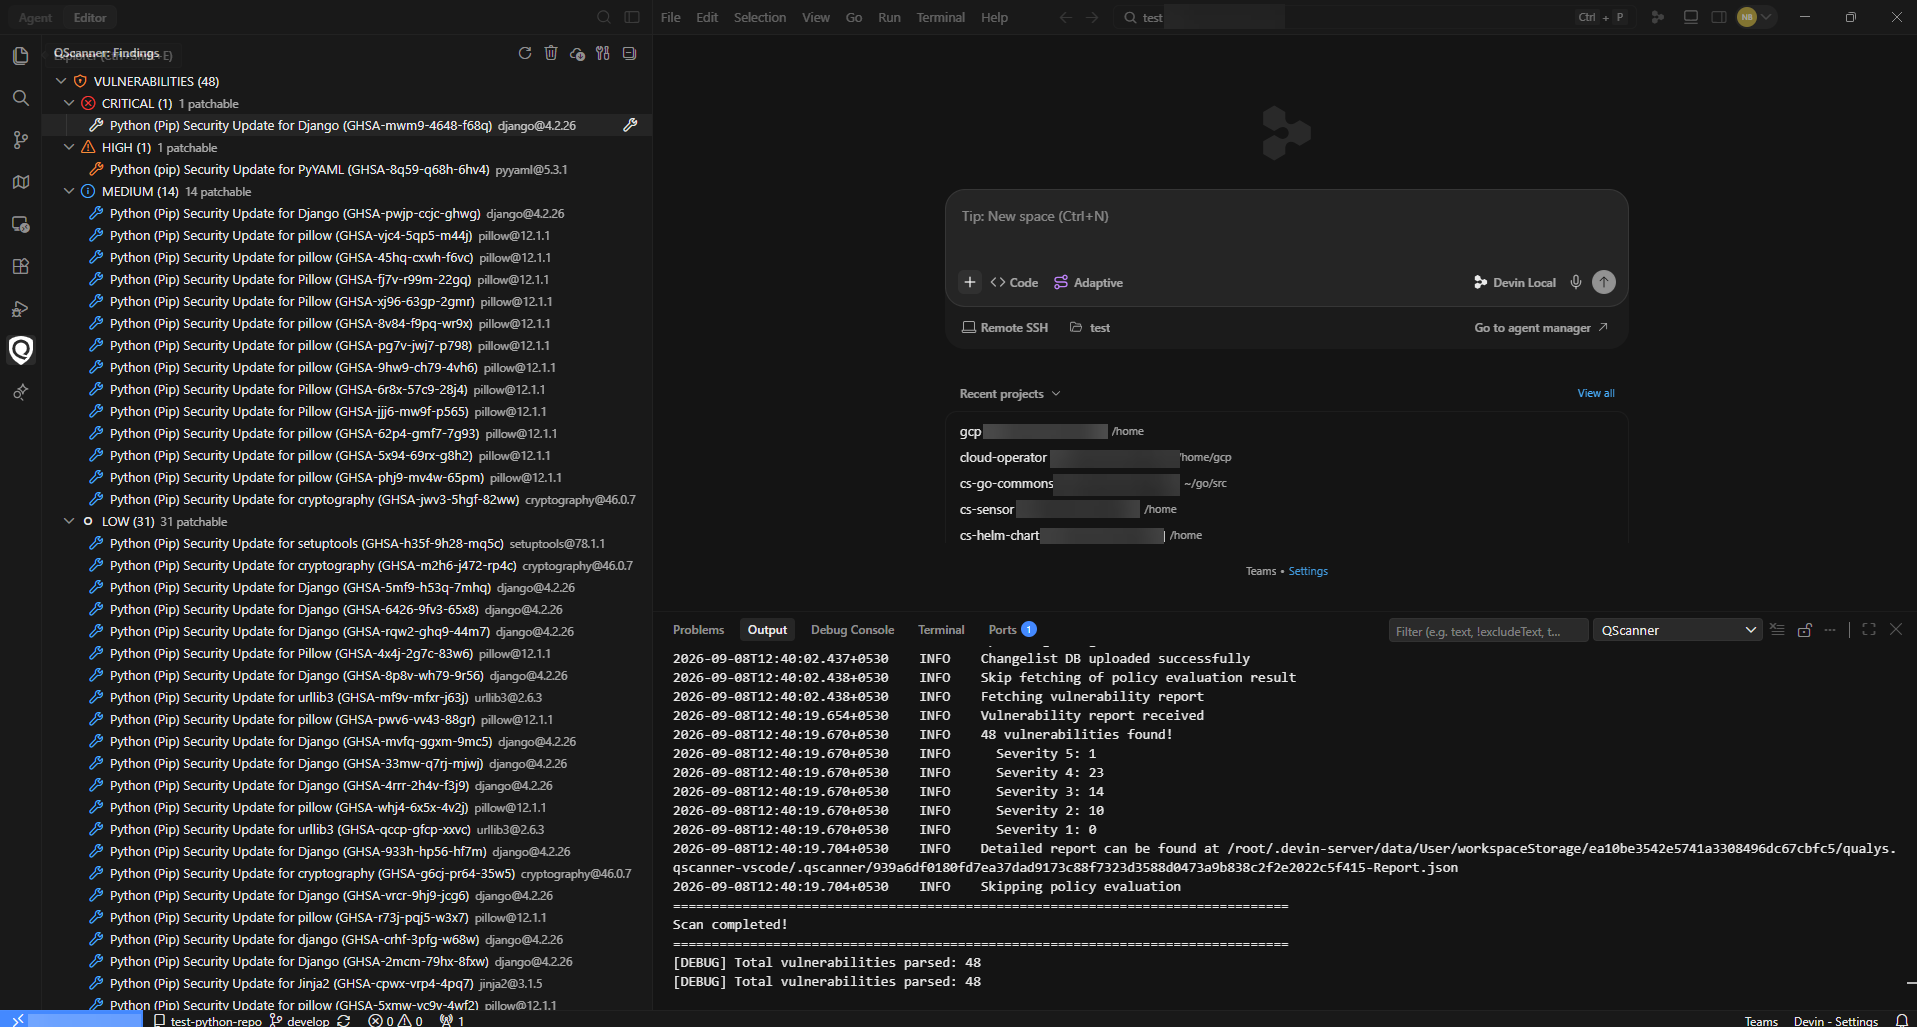Collapse the CRITICAL (1) group

69,103
